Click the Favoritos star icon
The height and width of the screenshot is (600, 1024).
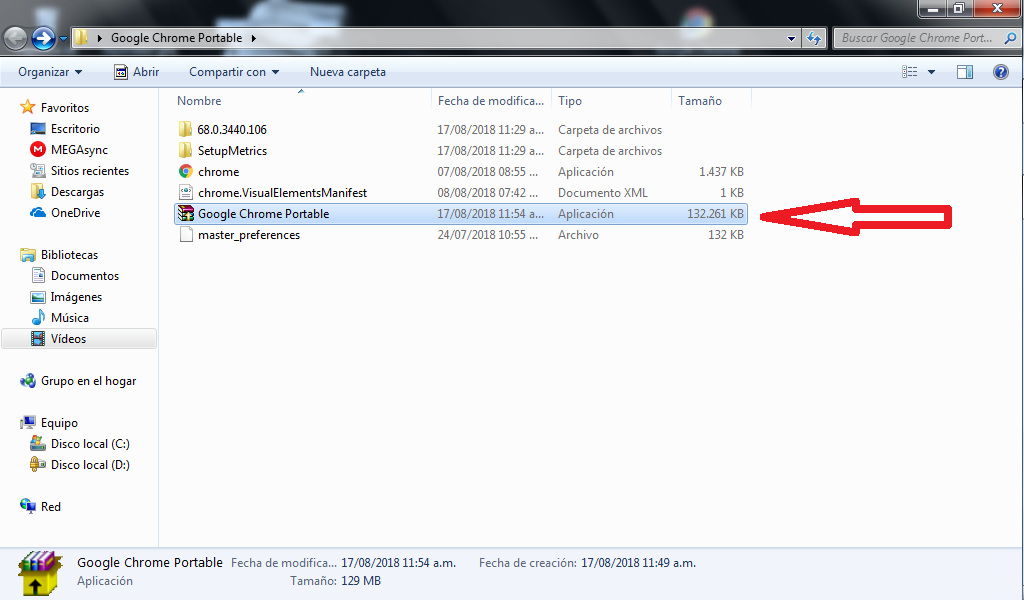pos(27,107)
